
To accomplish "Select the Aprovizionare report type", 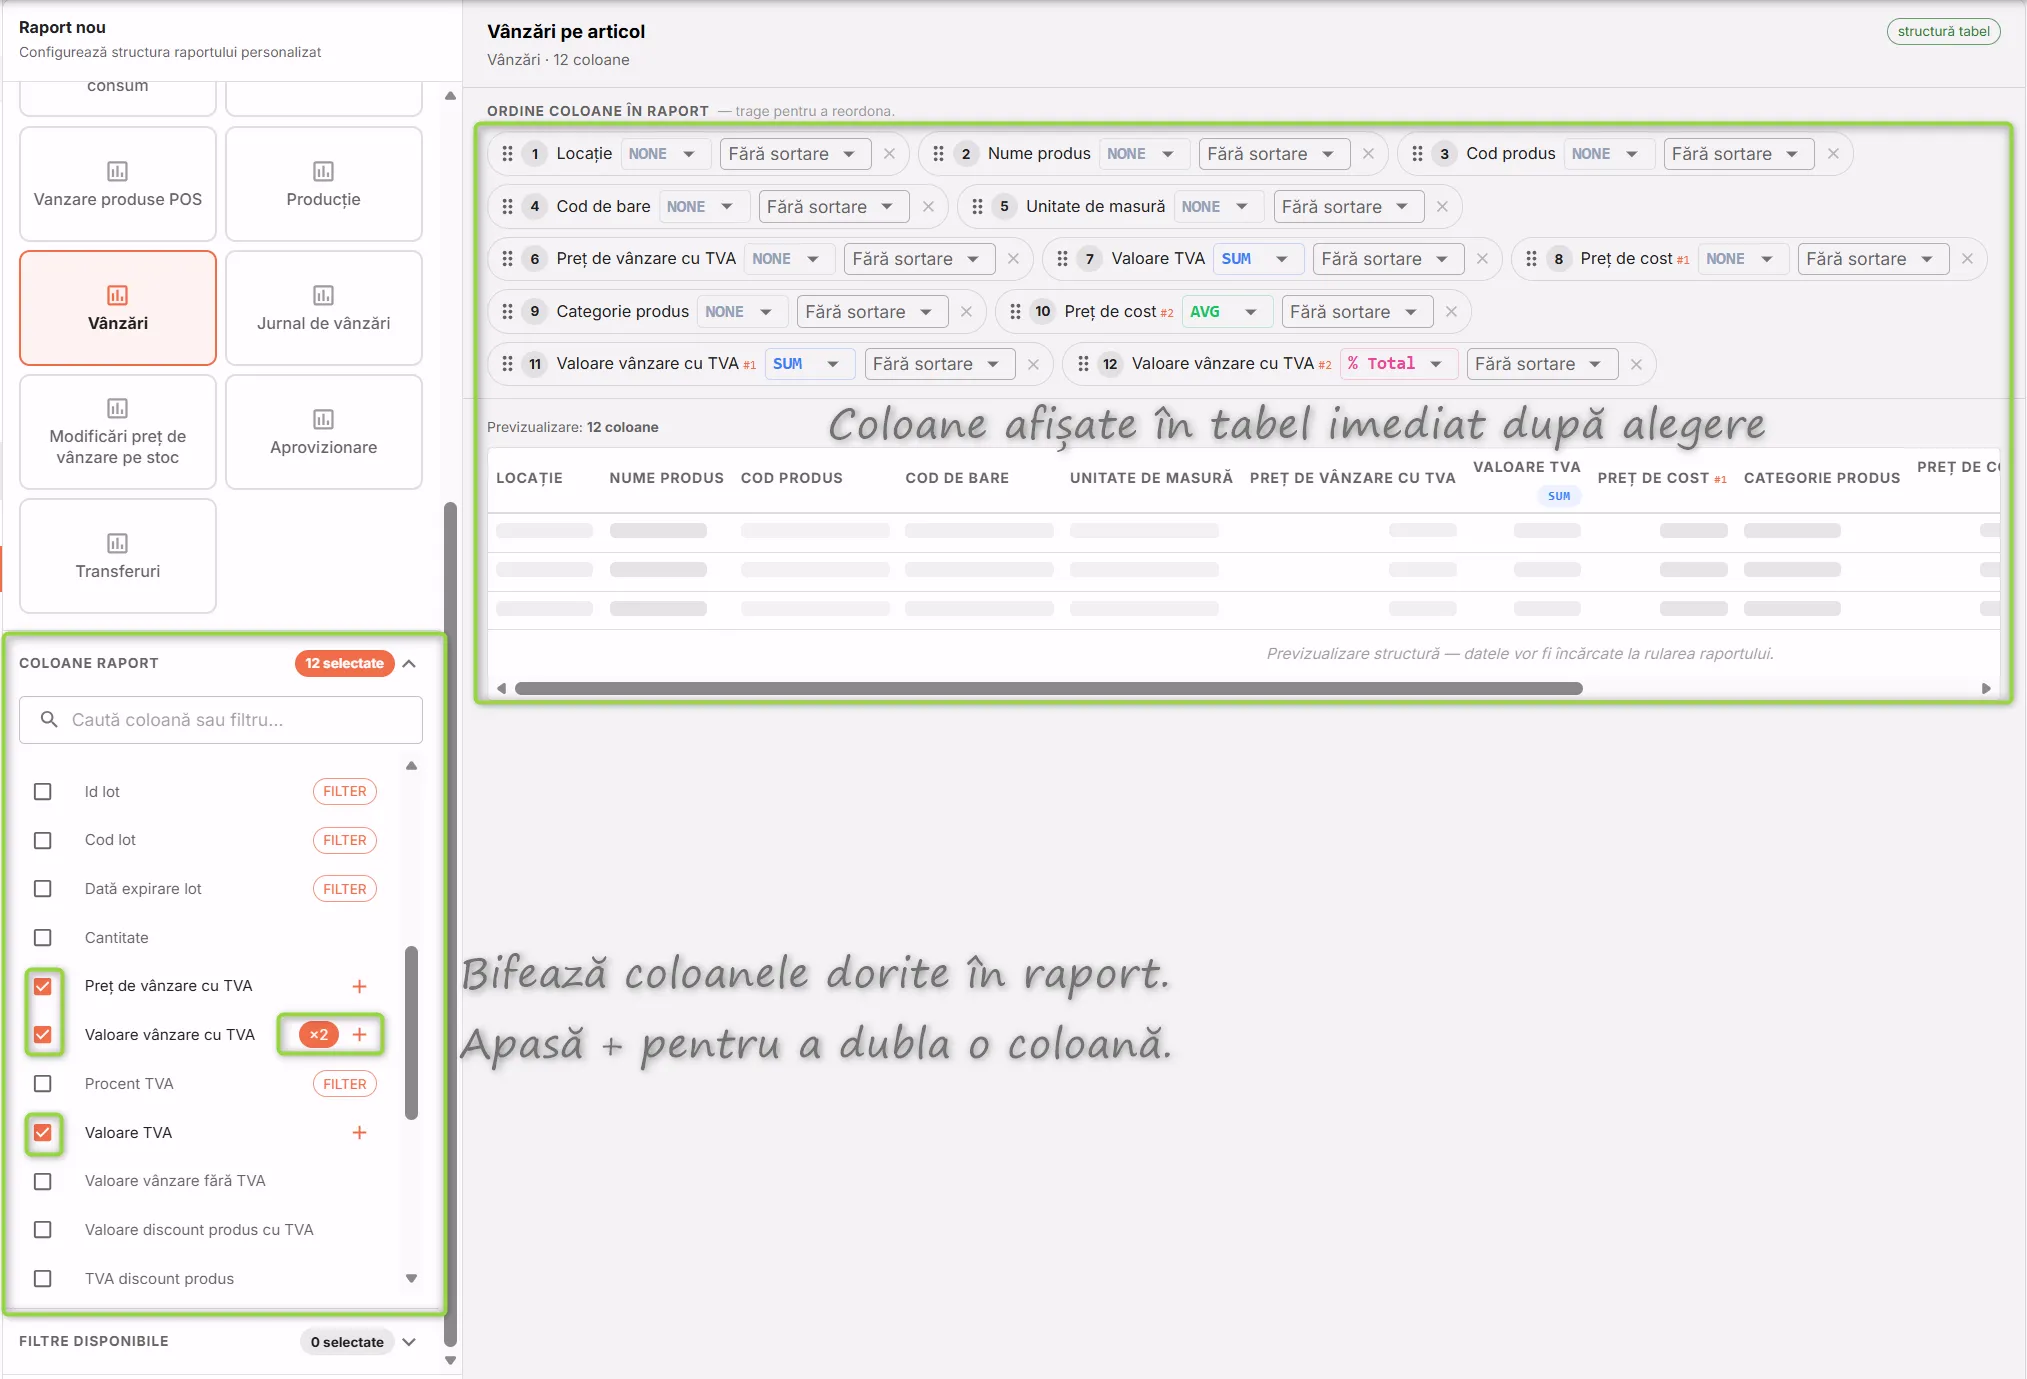I will coord(324,432).
